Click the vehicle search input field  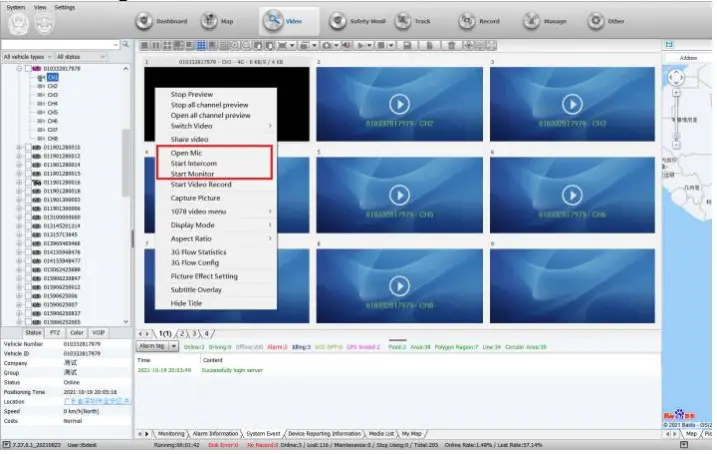tap(60, 44)
